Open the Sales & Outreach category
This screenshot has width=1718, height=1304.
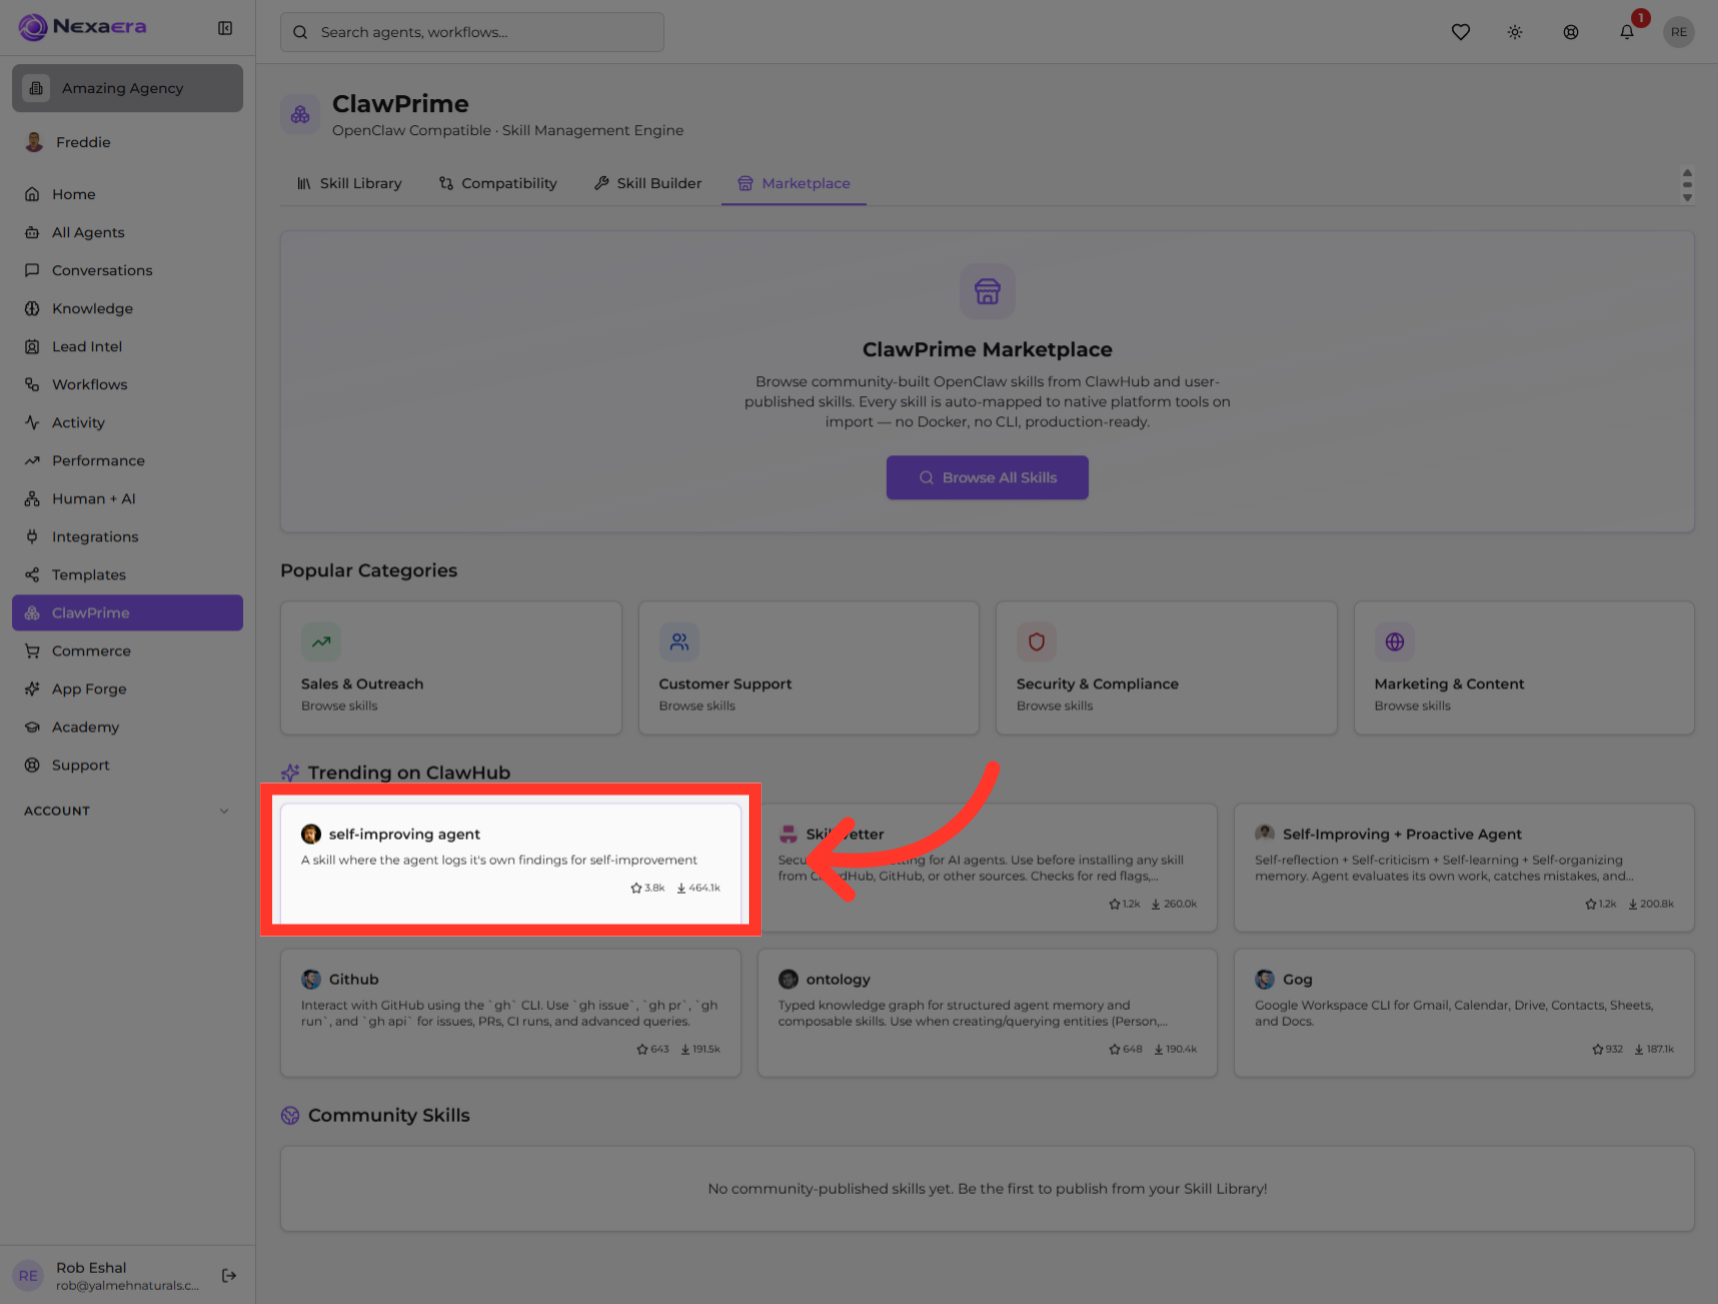pyautogui.click(x=451, y=668)
